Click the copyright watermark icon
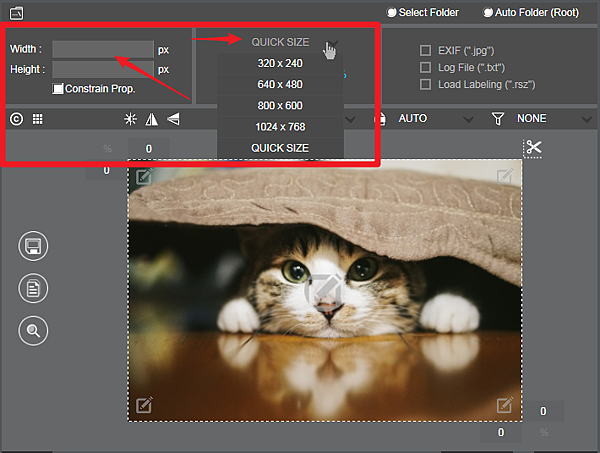Screen dimensions: 600x453 pyautogui.click(x=16, y=119)
